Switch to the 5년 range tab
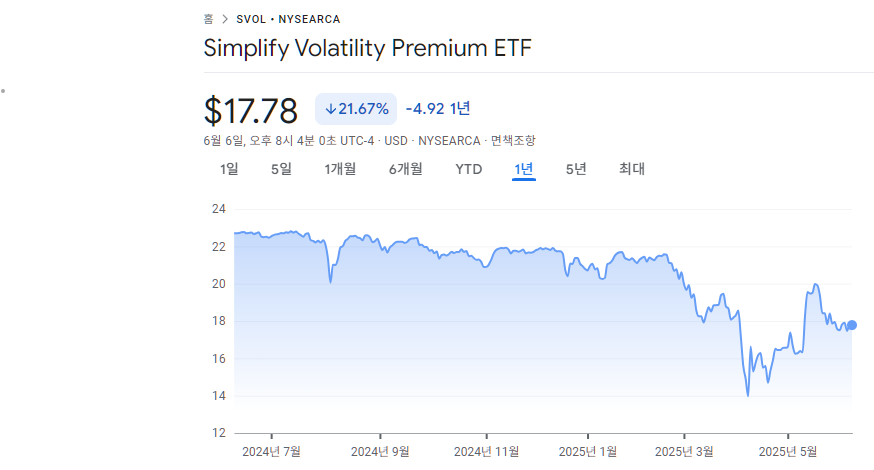Screen dimensions: 874x470 (576, 169)
